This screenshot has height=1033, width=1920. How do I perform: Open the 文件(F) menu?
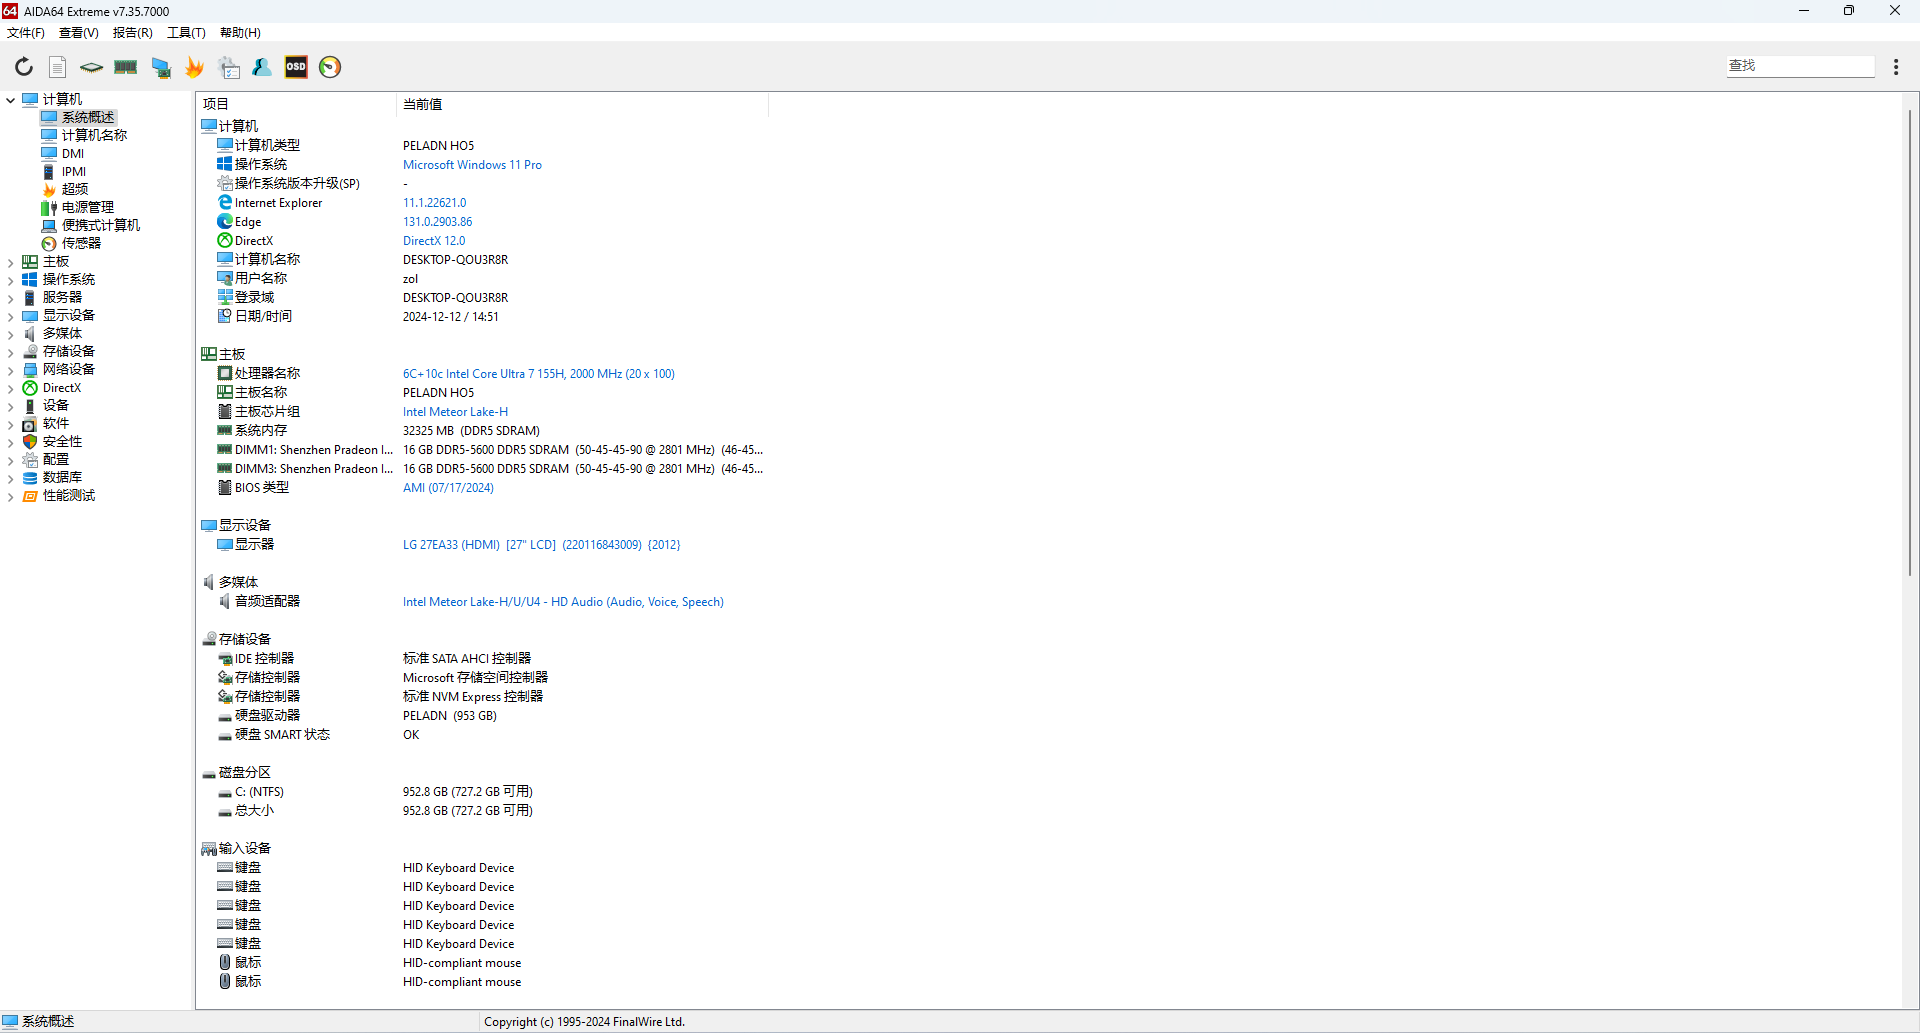[26, 33]
